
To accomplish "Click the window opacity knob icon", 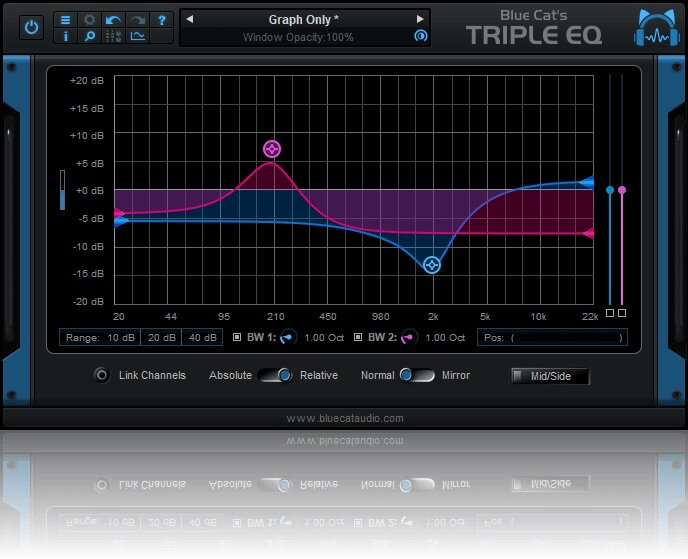I will [420, 36].
